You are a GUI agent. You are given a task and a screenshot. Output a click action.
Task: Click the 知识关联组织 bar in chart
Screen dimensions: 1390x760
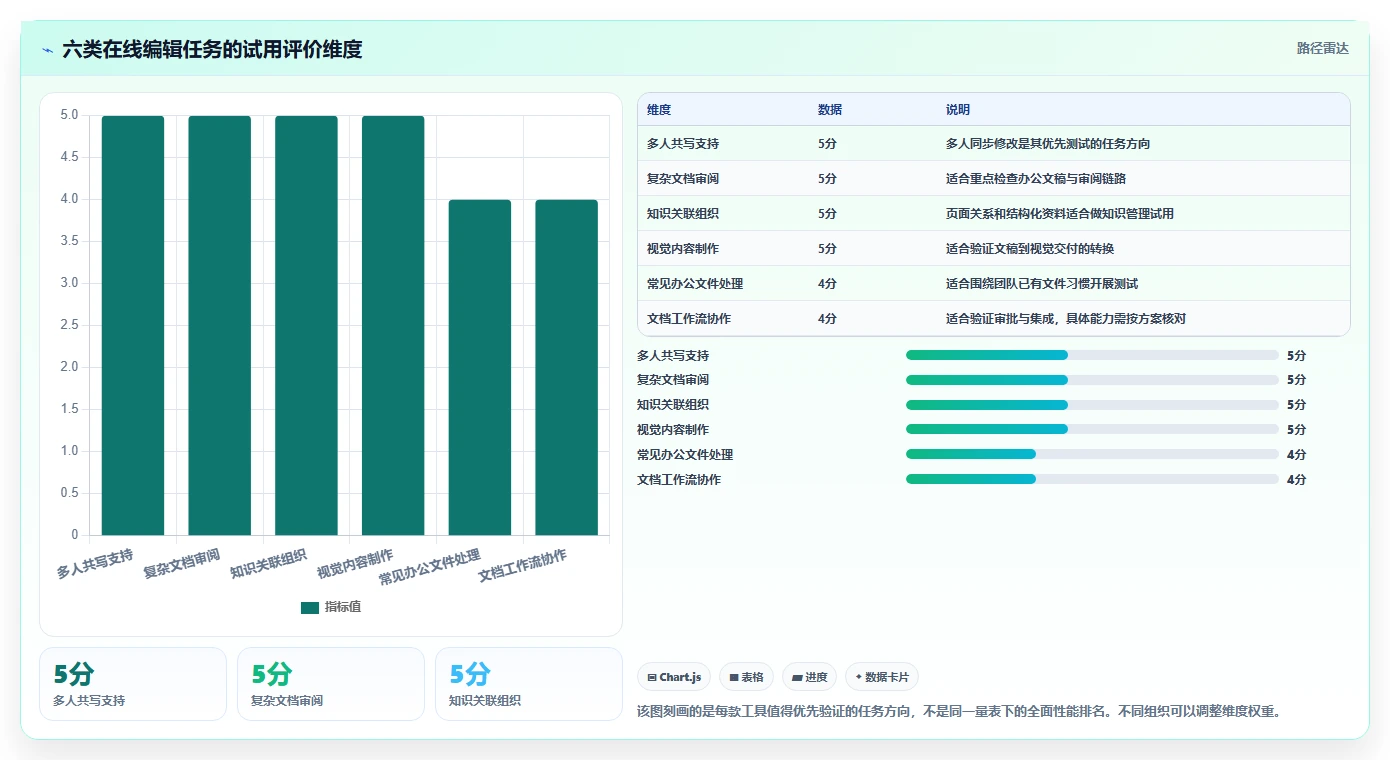click(x=306, y=325)
